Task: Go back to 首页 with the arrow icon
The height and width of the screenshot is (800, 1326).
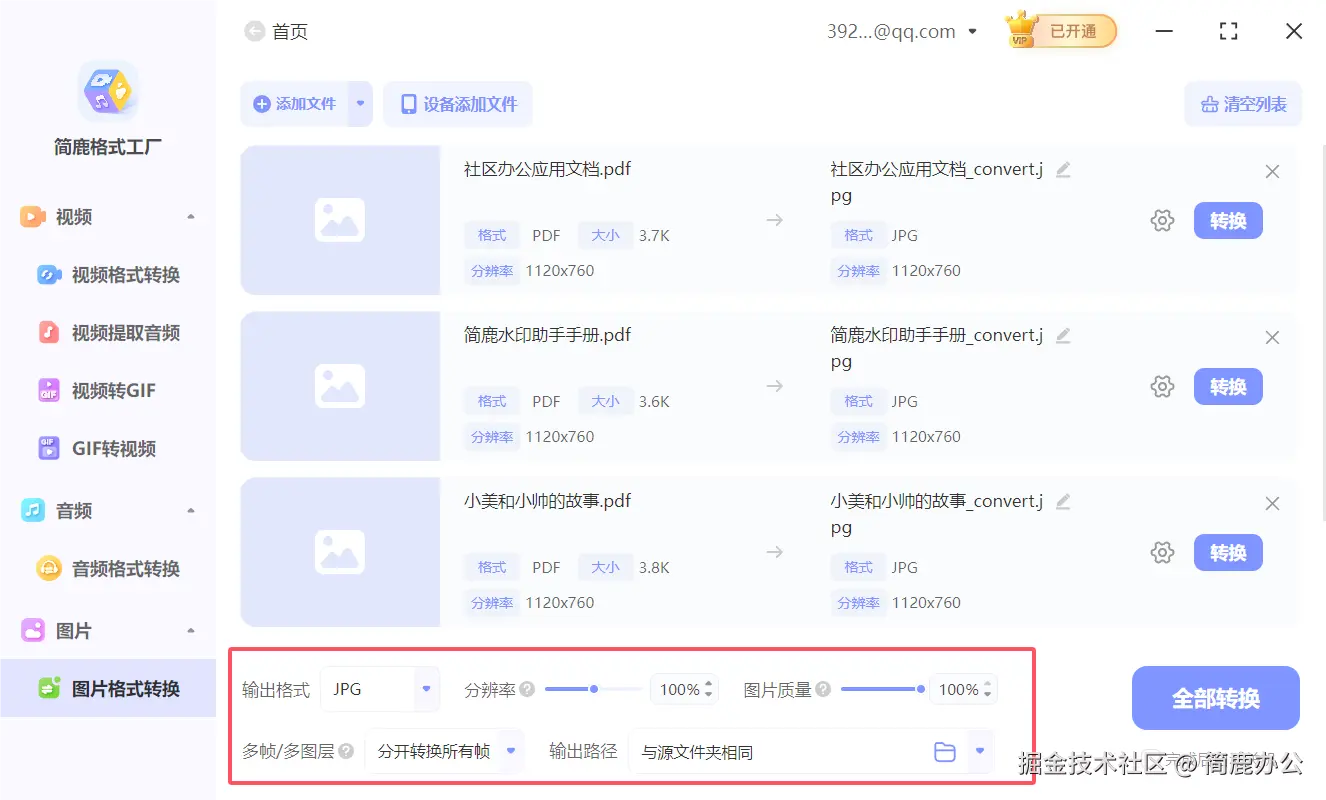Action: pos(254,31)
